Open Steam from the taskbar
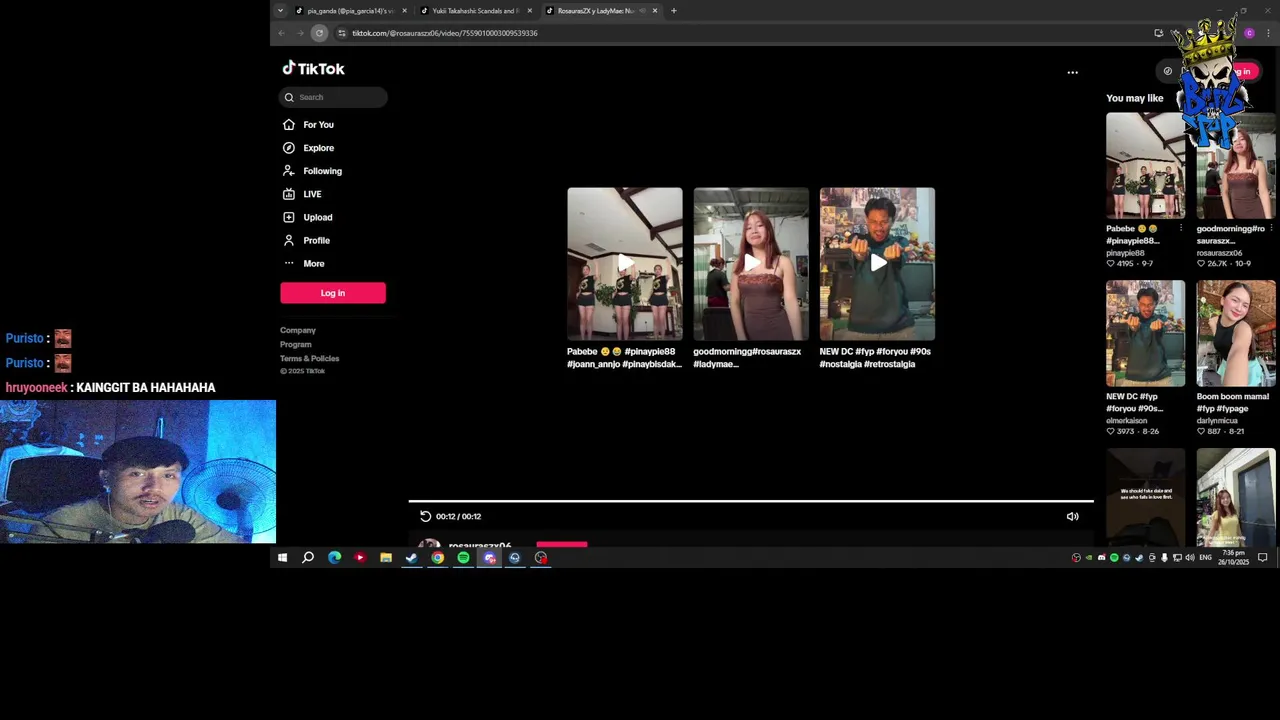Screen dimensions: 1280x720 pyautogui.click(x=411, y=558)
